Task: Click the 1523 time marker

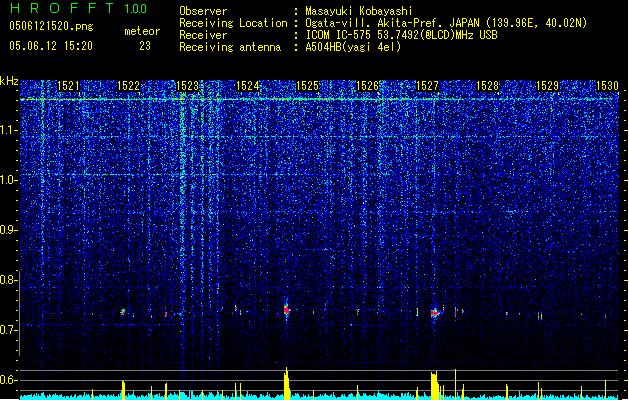Action: pos(188,86)
